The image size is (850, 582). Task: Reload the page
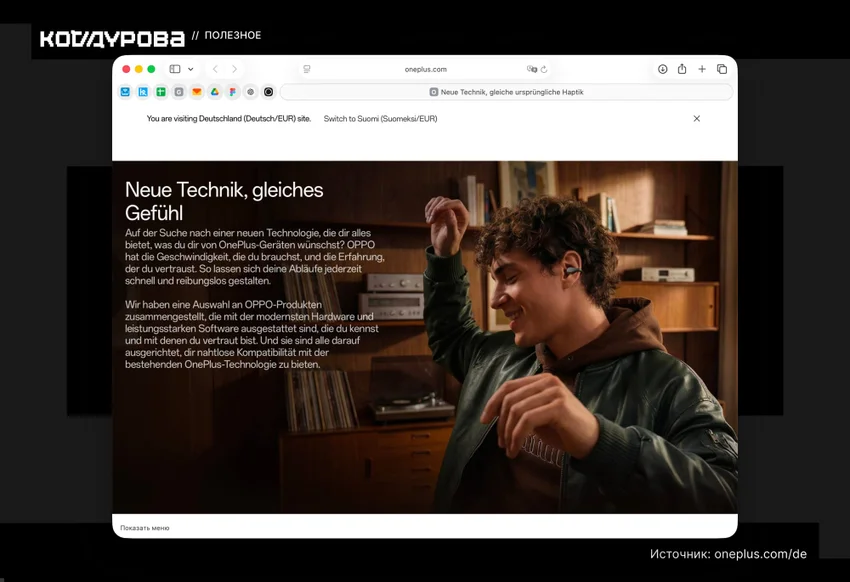pyautogui.click(x=544, y=69)
